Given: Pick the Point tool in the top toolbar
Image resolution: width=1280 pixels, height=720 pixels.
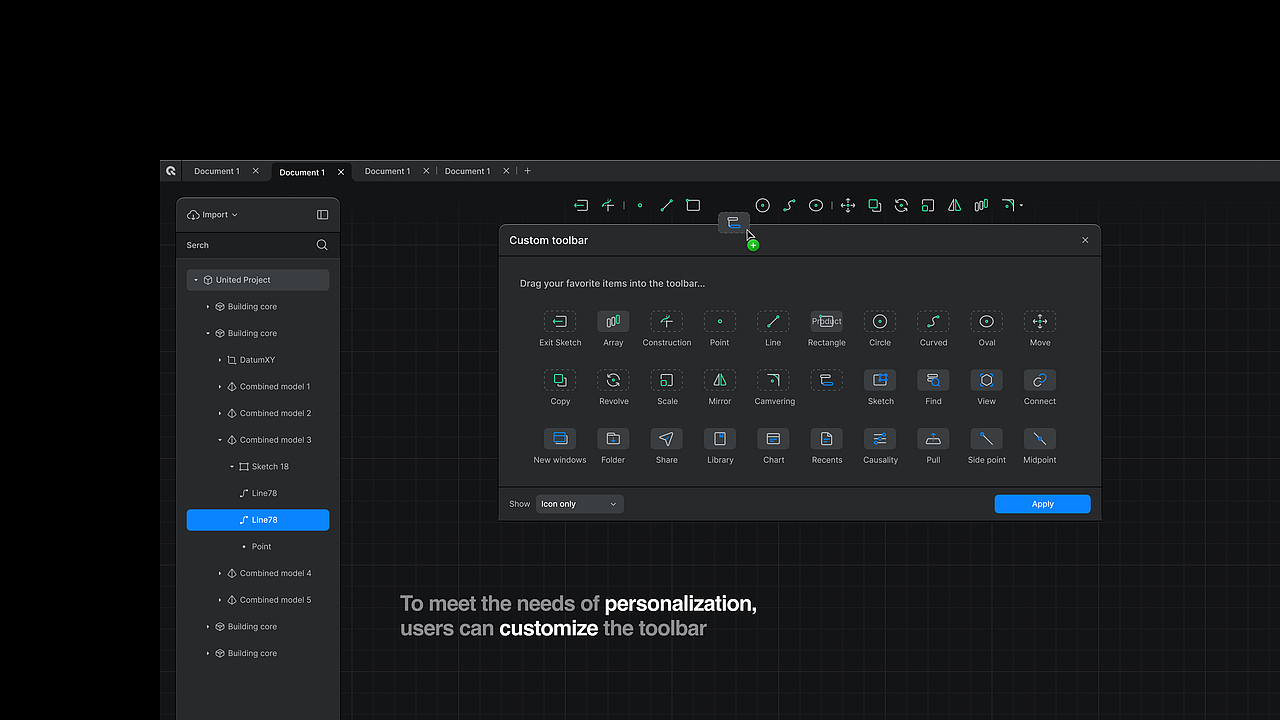Looking at the screenshot, I should point(640,205).
